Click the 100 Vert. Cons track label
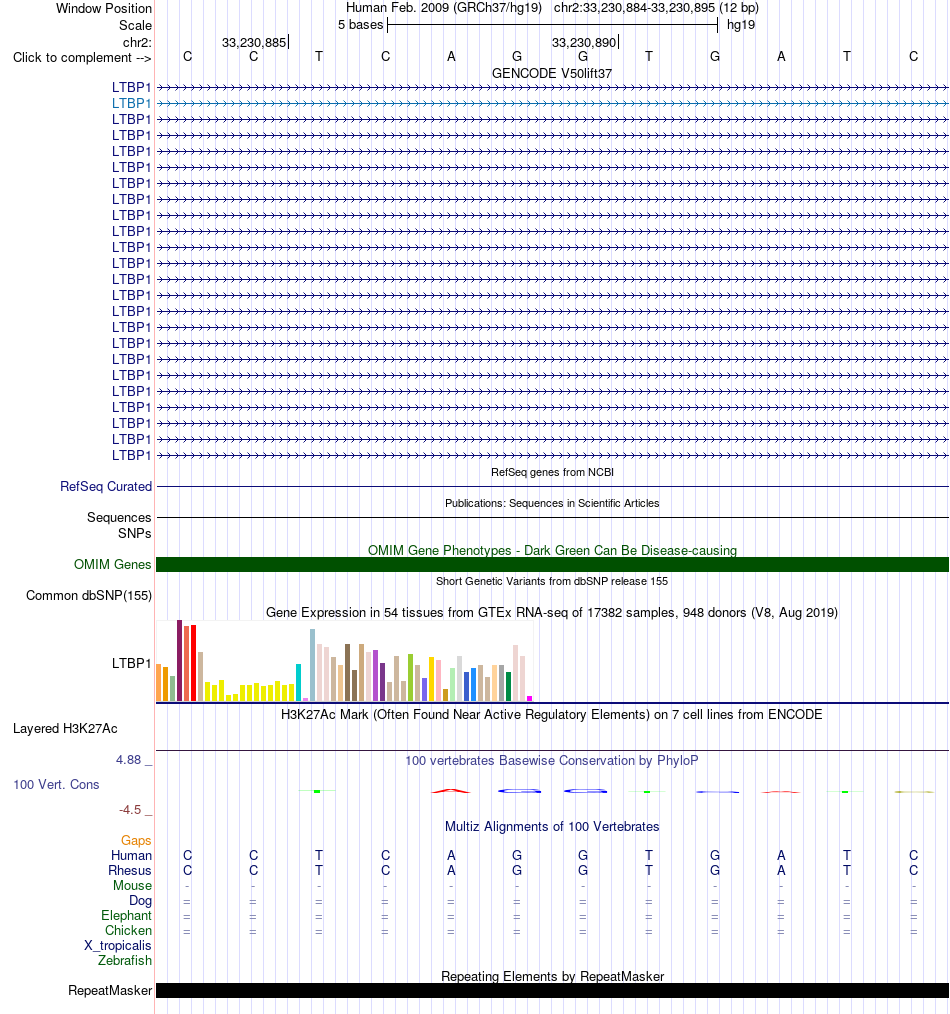 (x=56, y=784)
